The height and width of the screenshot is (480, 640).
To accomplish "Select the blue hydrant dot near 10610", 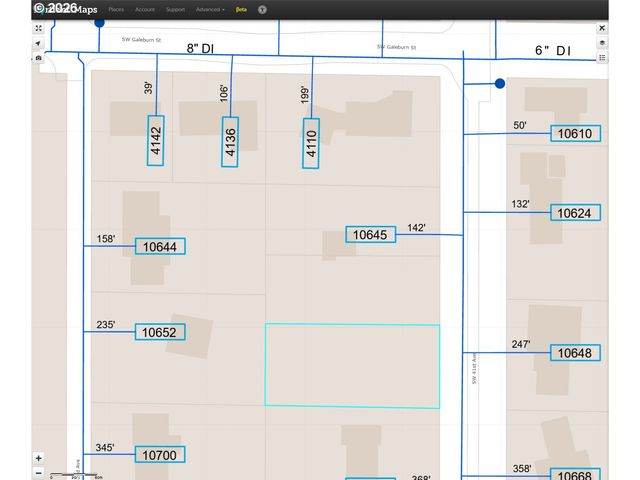I will pos(500,84).
